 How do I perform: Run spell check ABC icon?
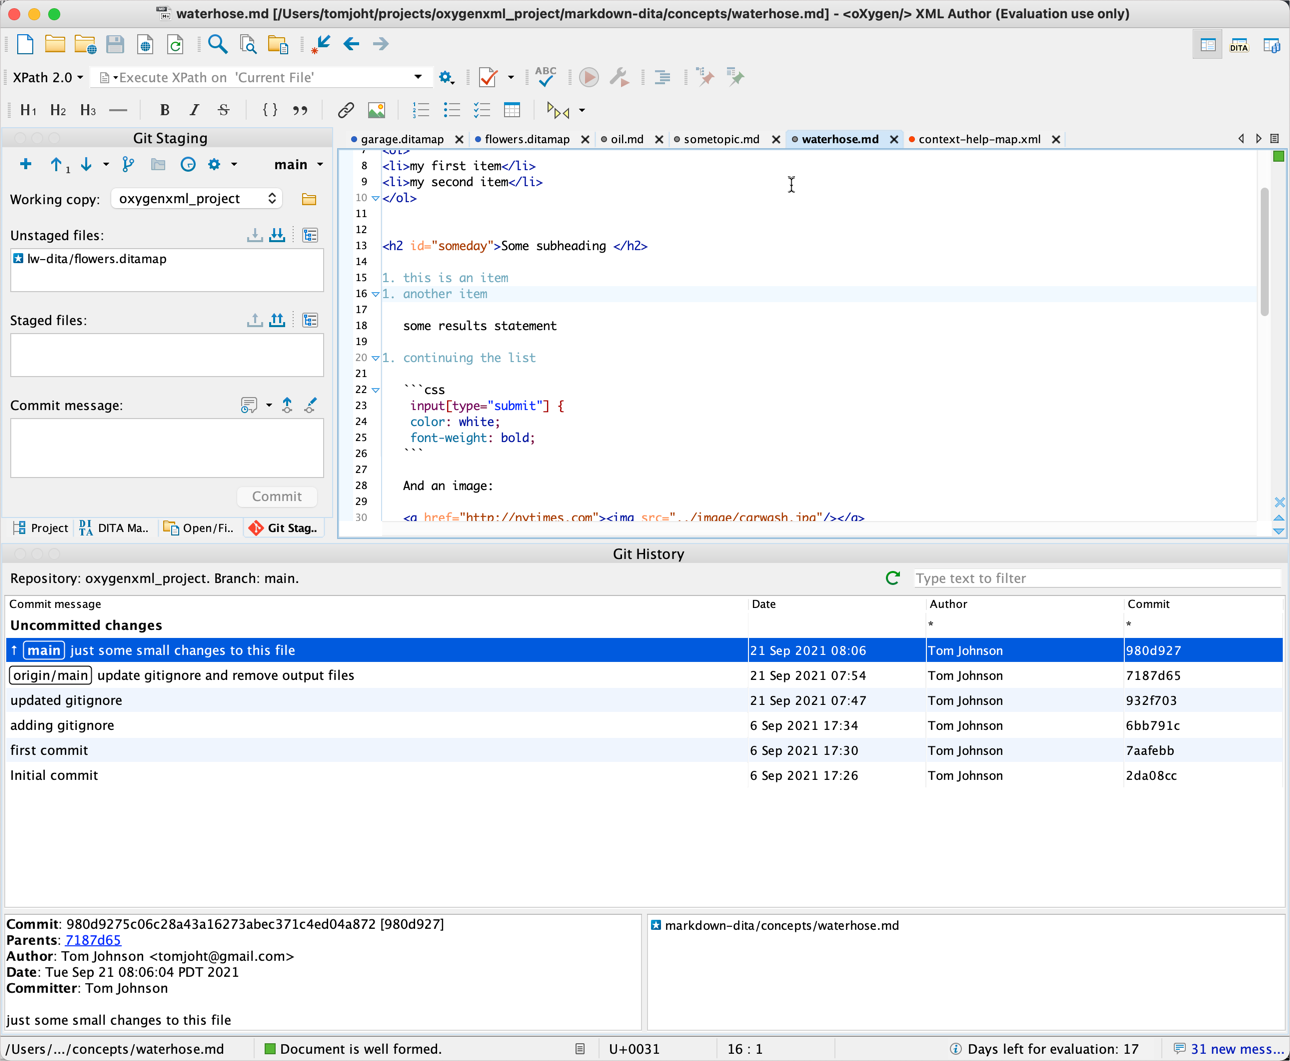545,76
